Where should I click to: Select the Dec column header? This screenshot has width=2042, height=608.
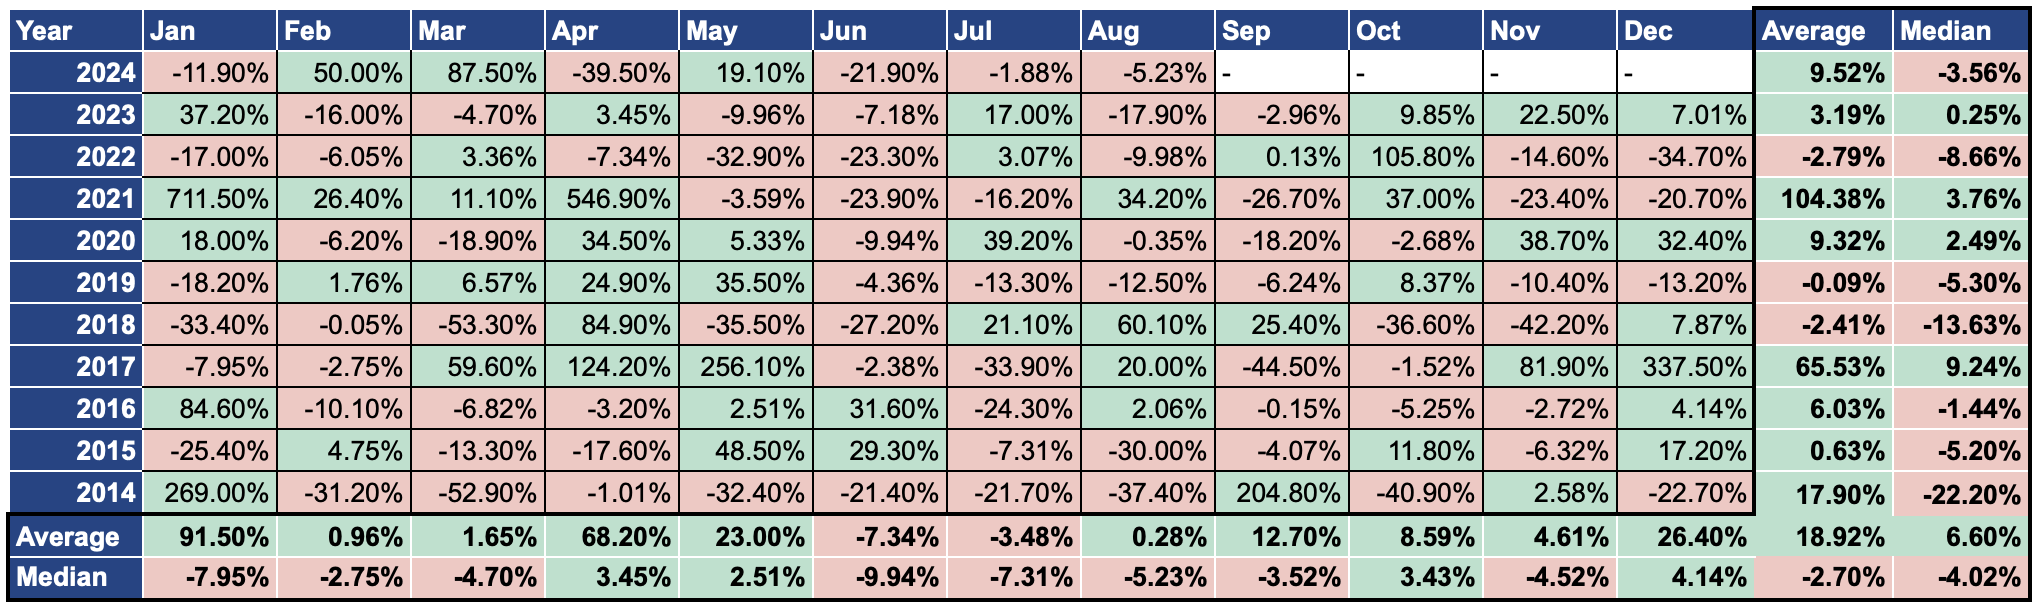[x=1684, y=31]
